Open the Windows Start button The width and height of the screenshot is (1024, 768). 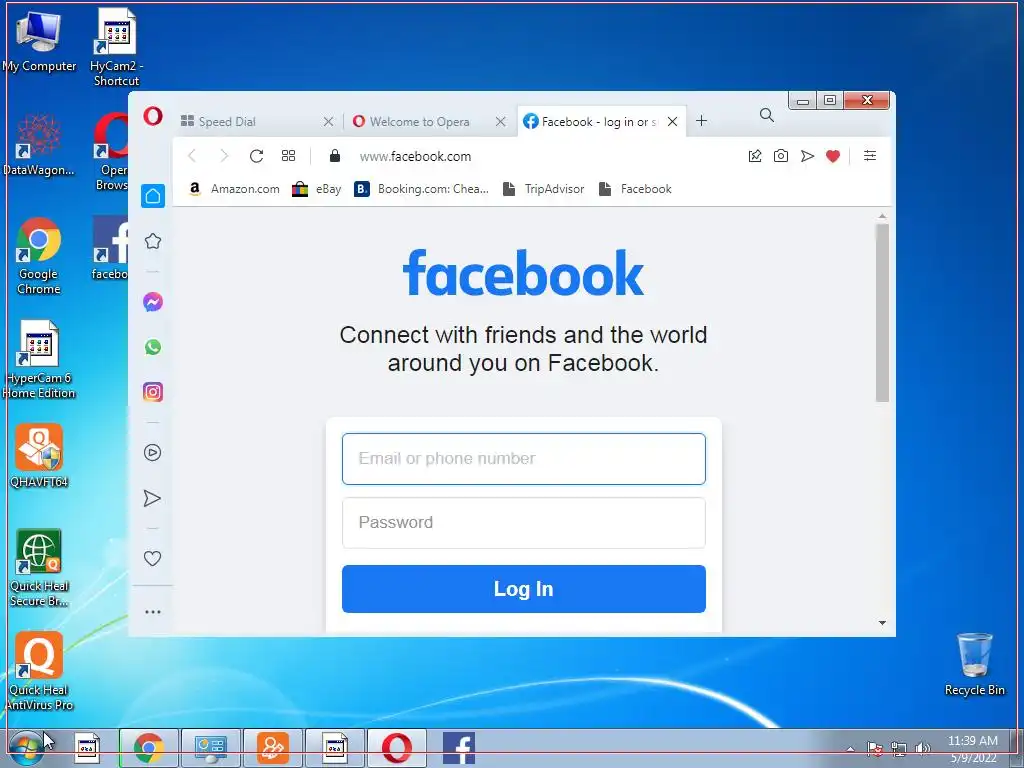(26, 748)
